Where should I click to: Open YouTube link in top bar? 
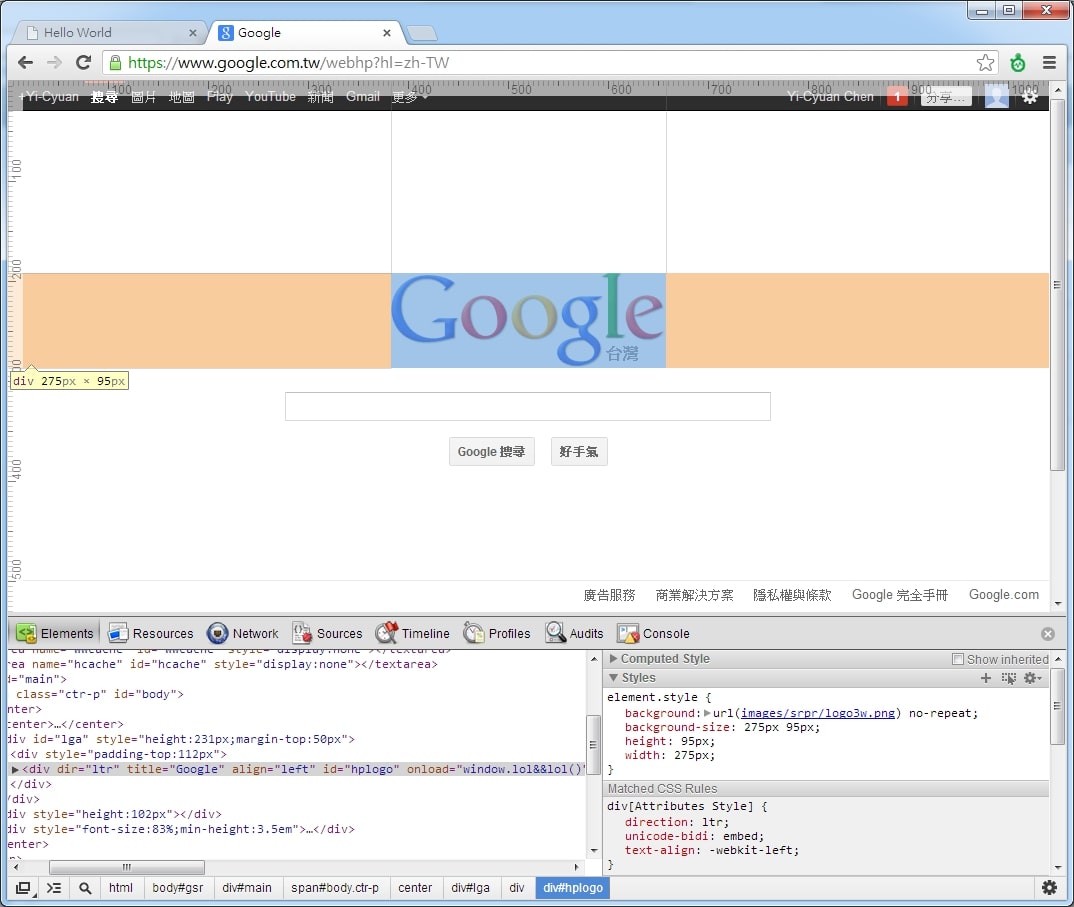271,97
